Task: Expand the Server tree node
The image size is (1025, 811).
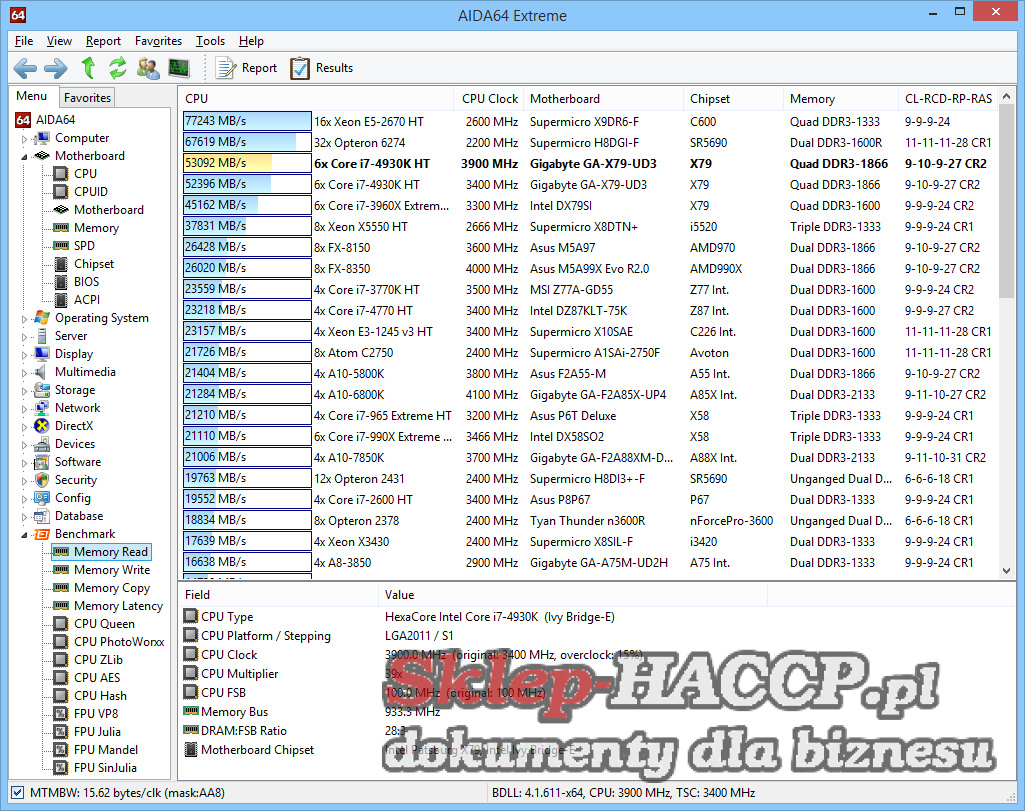Action: [x=24, y=337]
